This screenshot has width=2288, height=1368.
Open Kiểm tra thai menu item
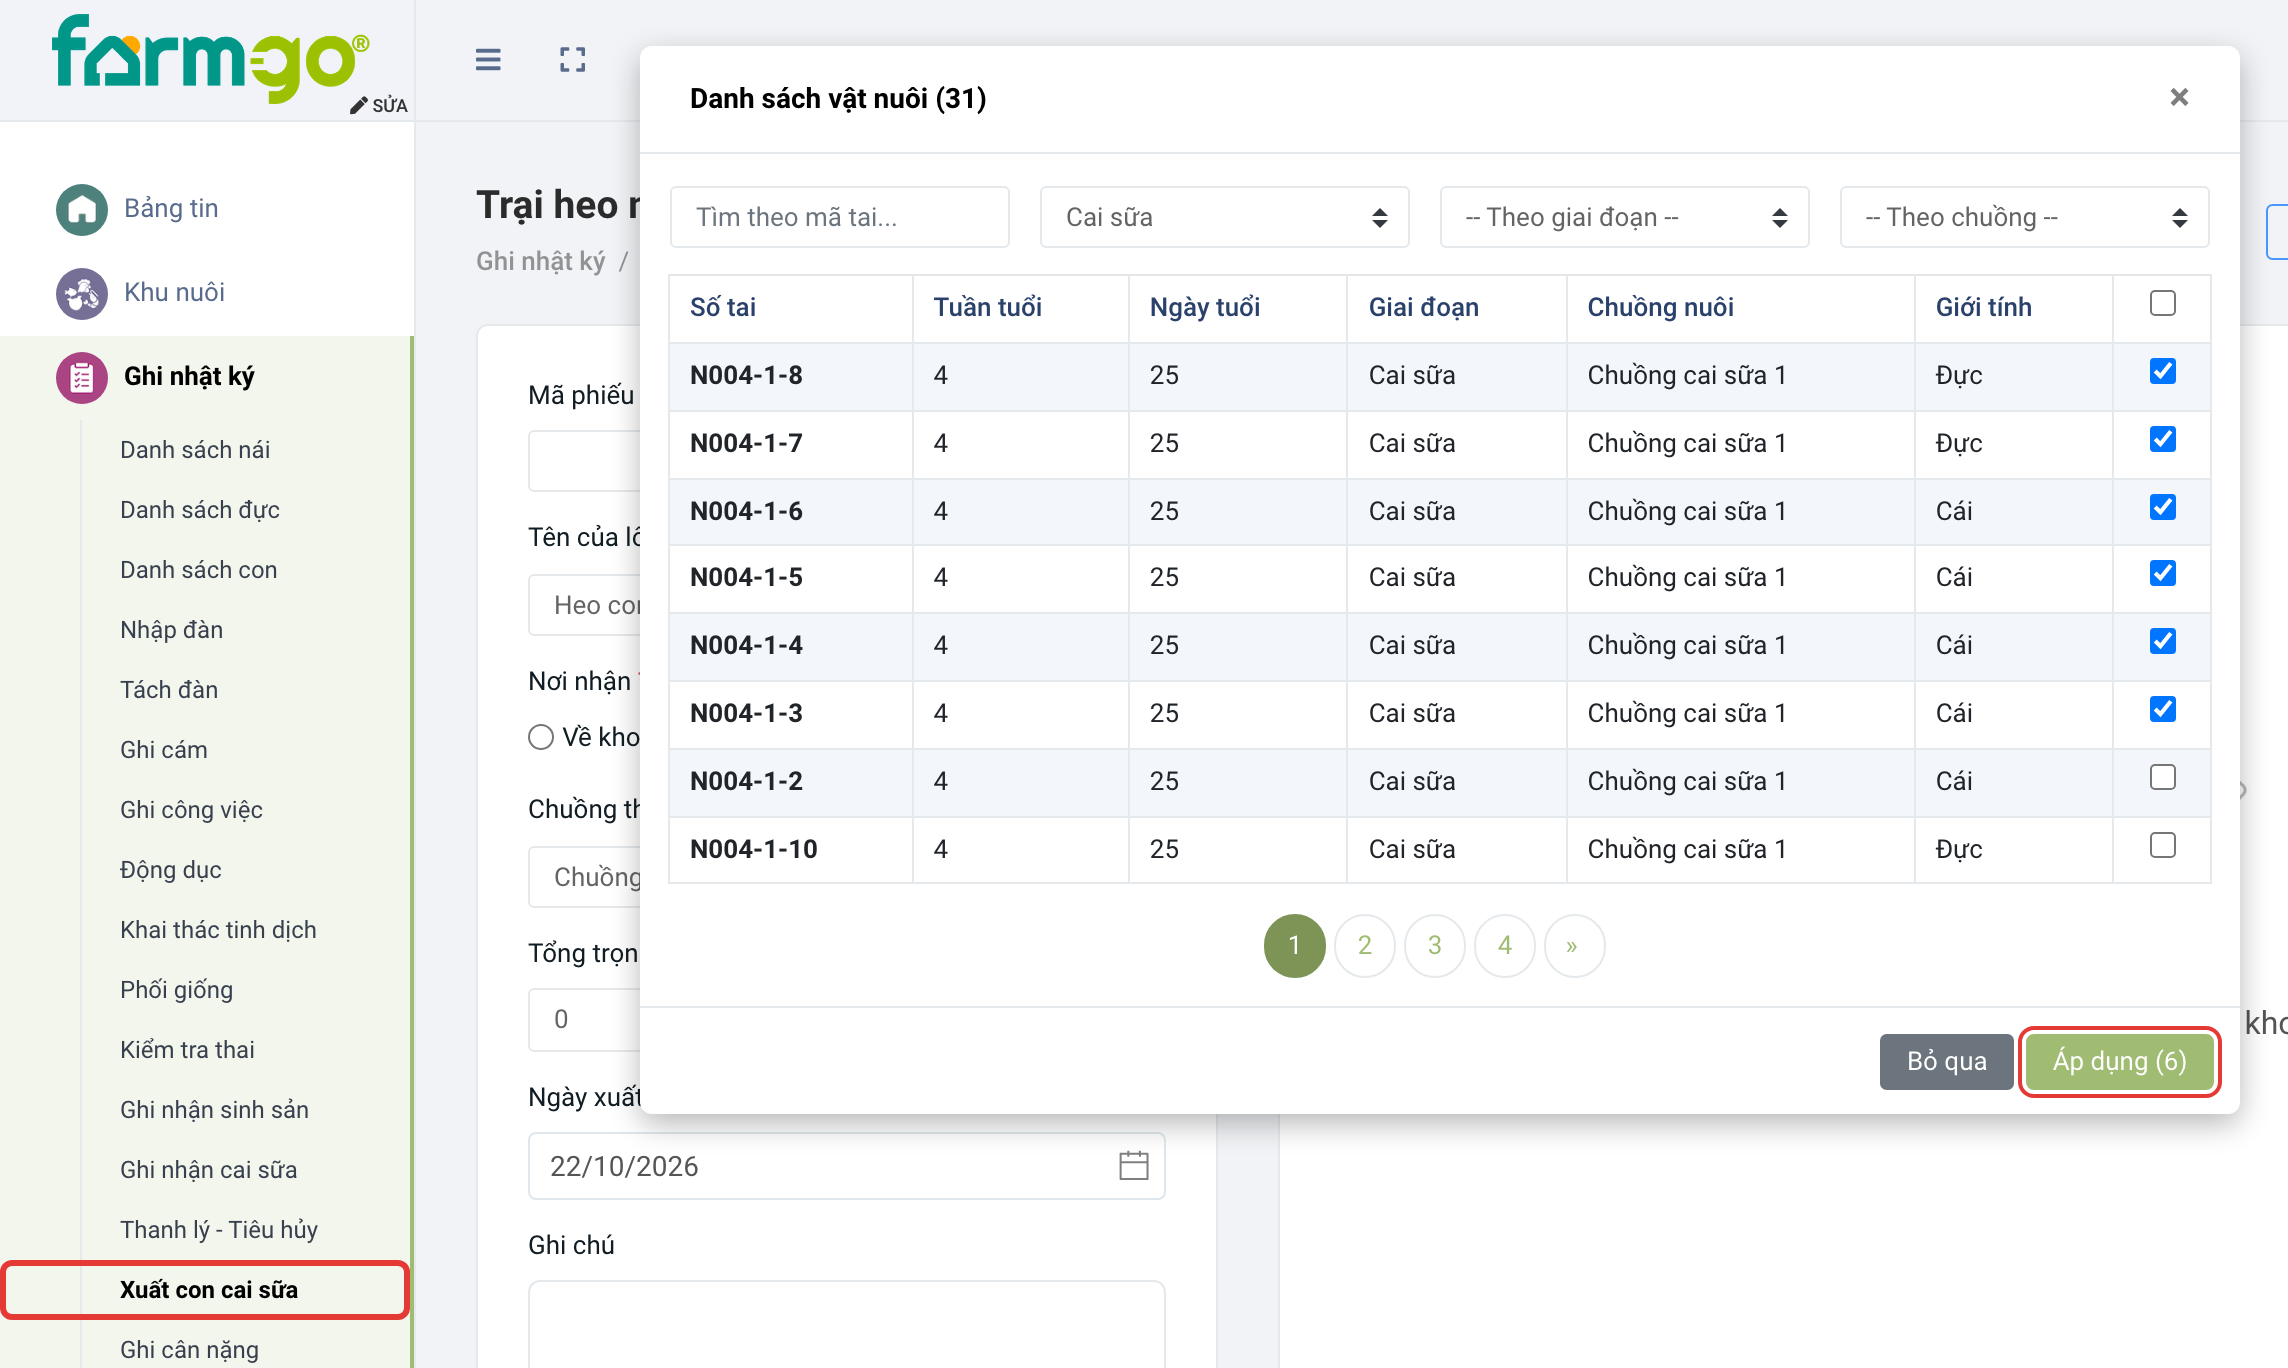187,1050
